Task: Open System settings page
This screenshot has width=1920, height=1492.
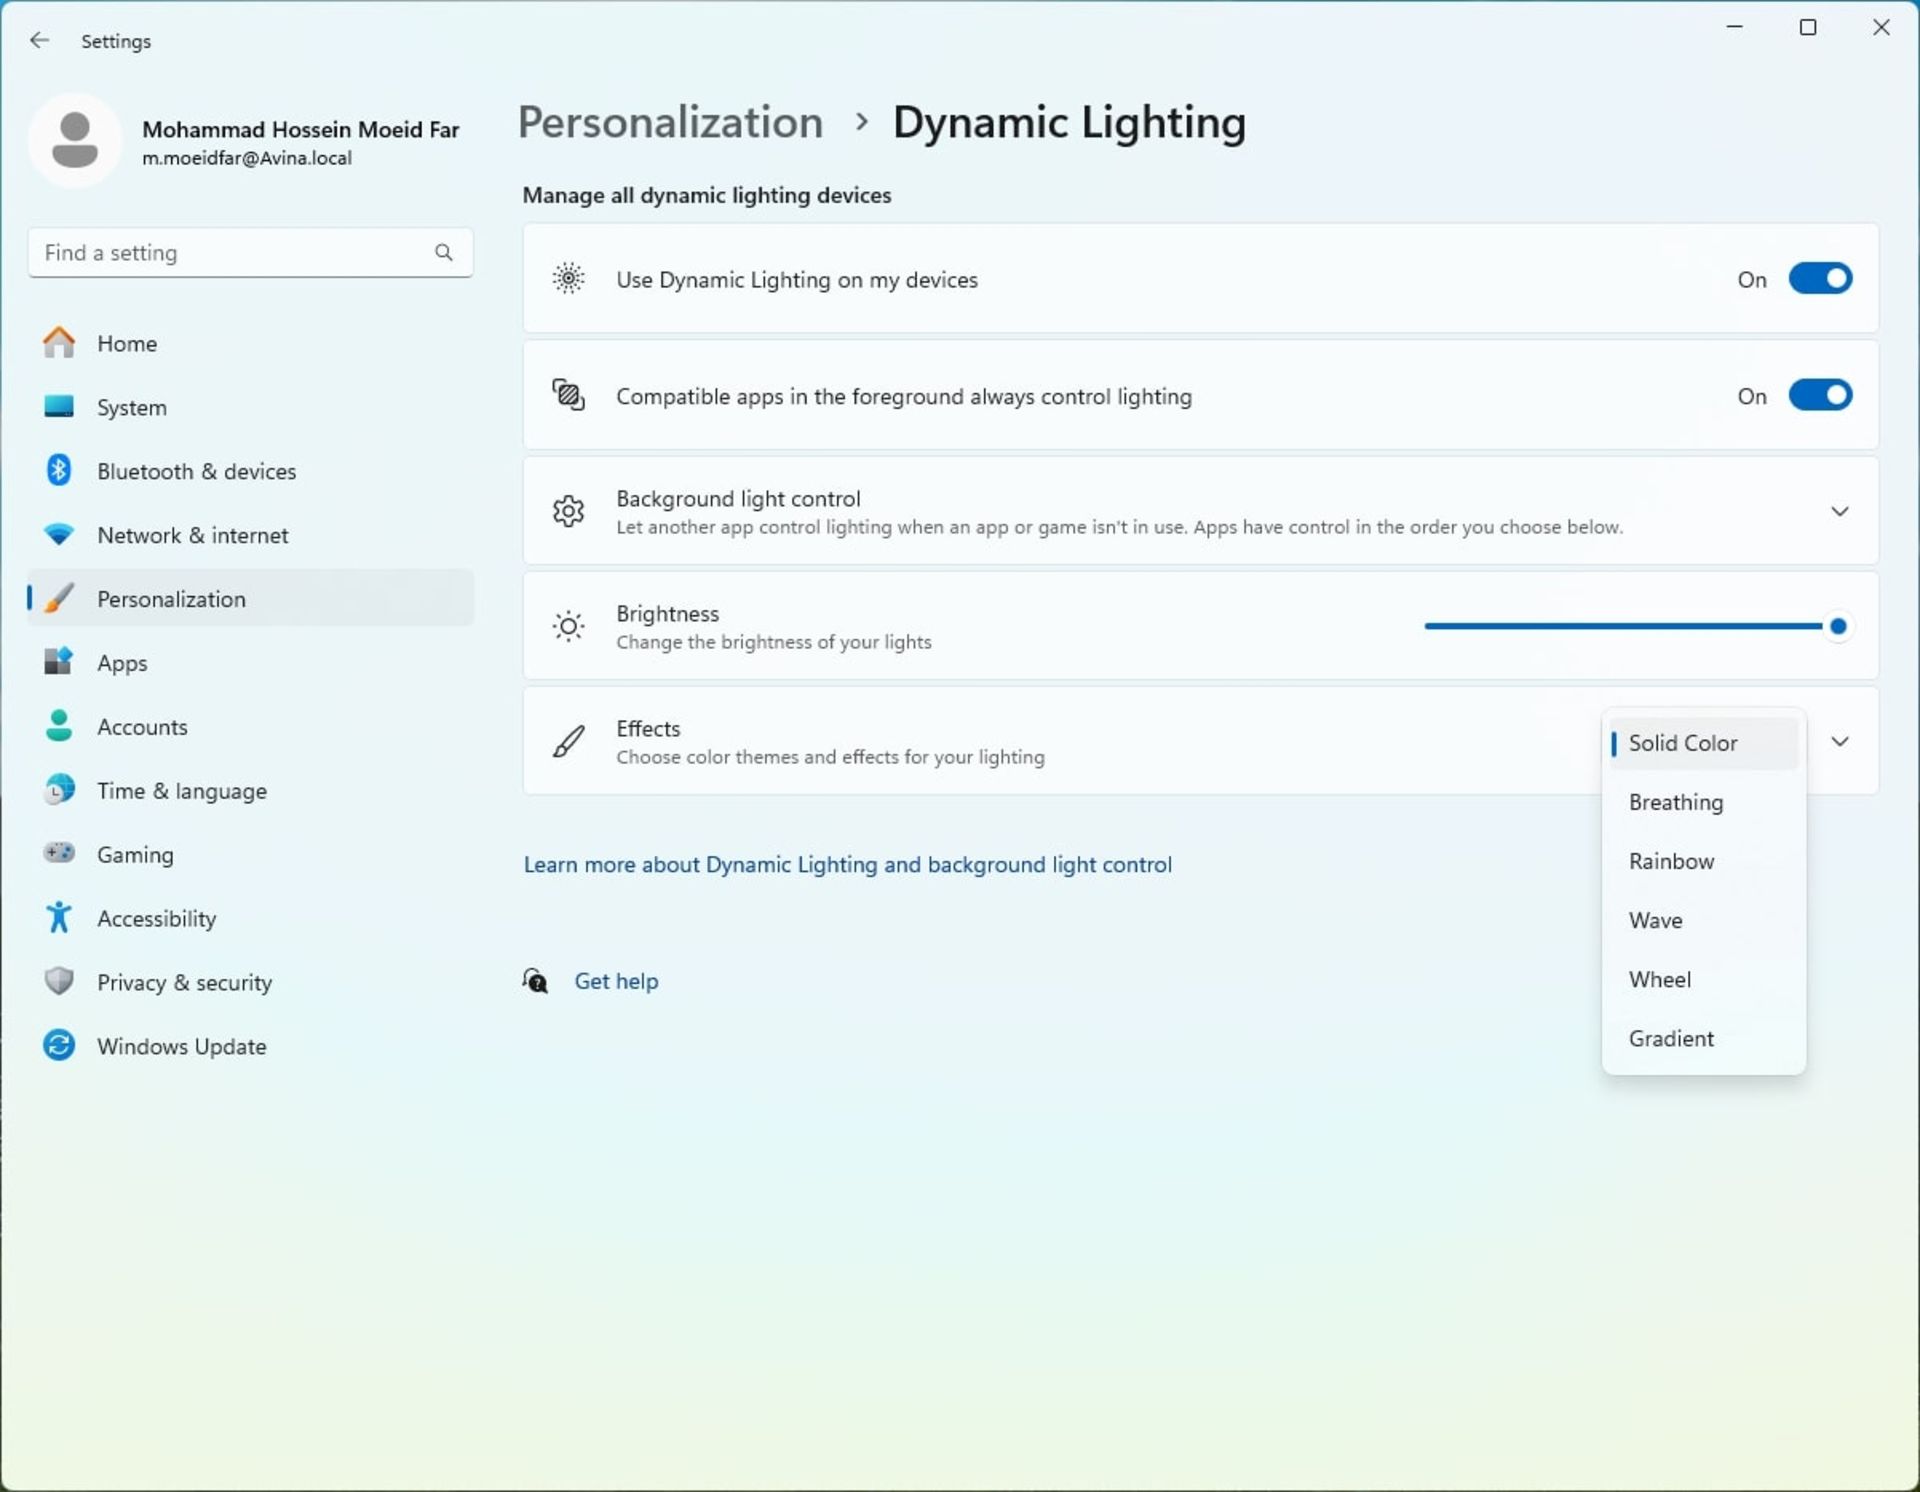Action: click(250, 407)
